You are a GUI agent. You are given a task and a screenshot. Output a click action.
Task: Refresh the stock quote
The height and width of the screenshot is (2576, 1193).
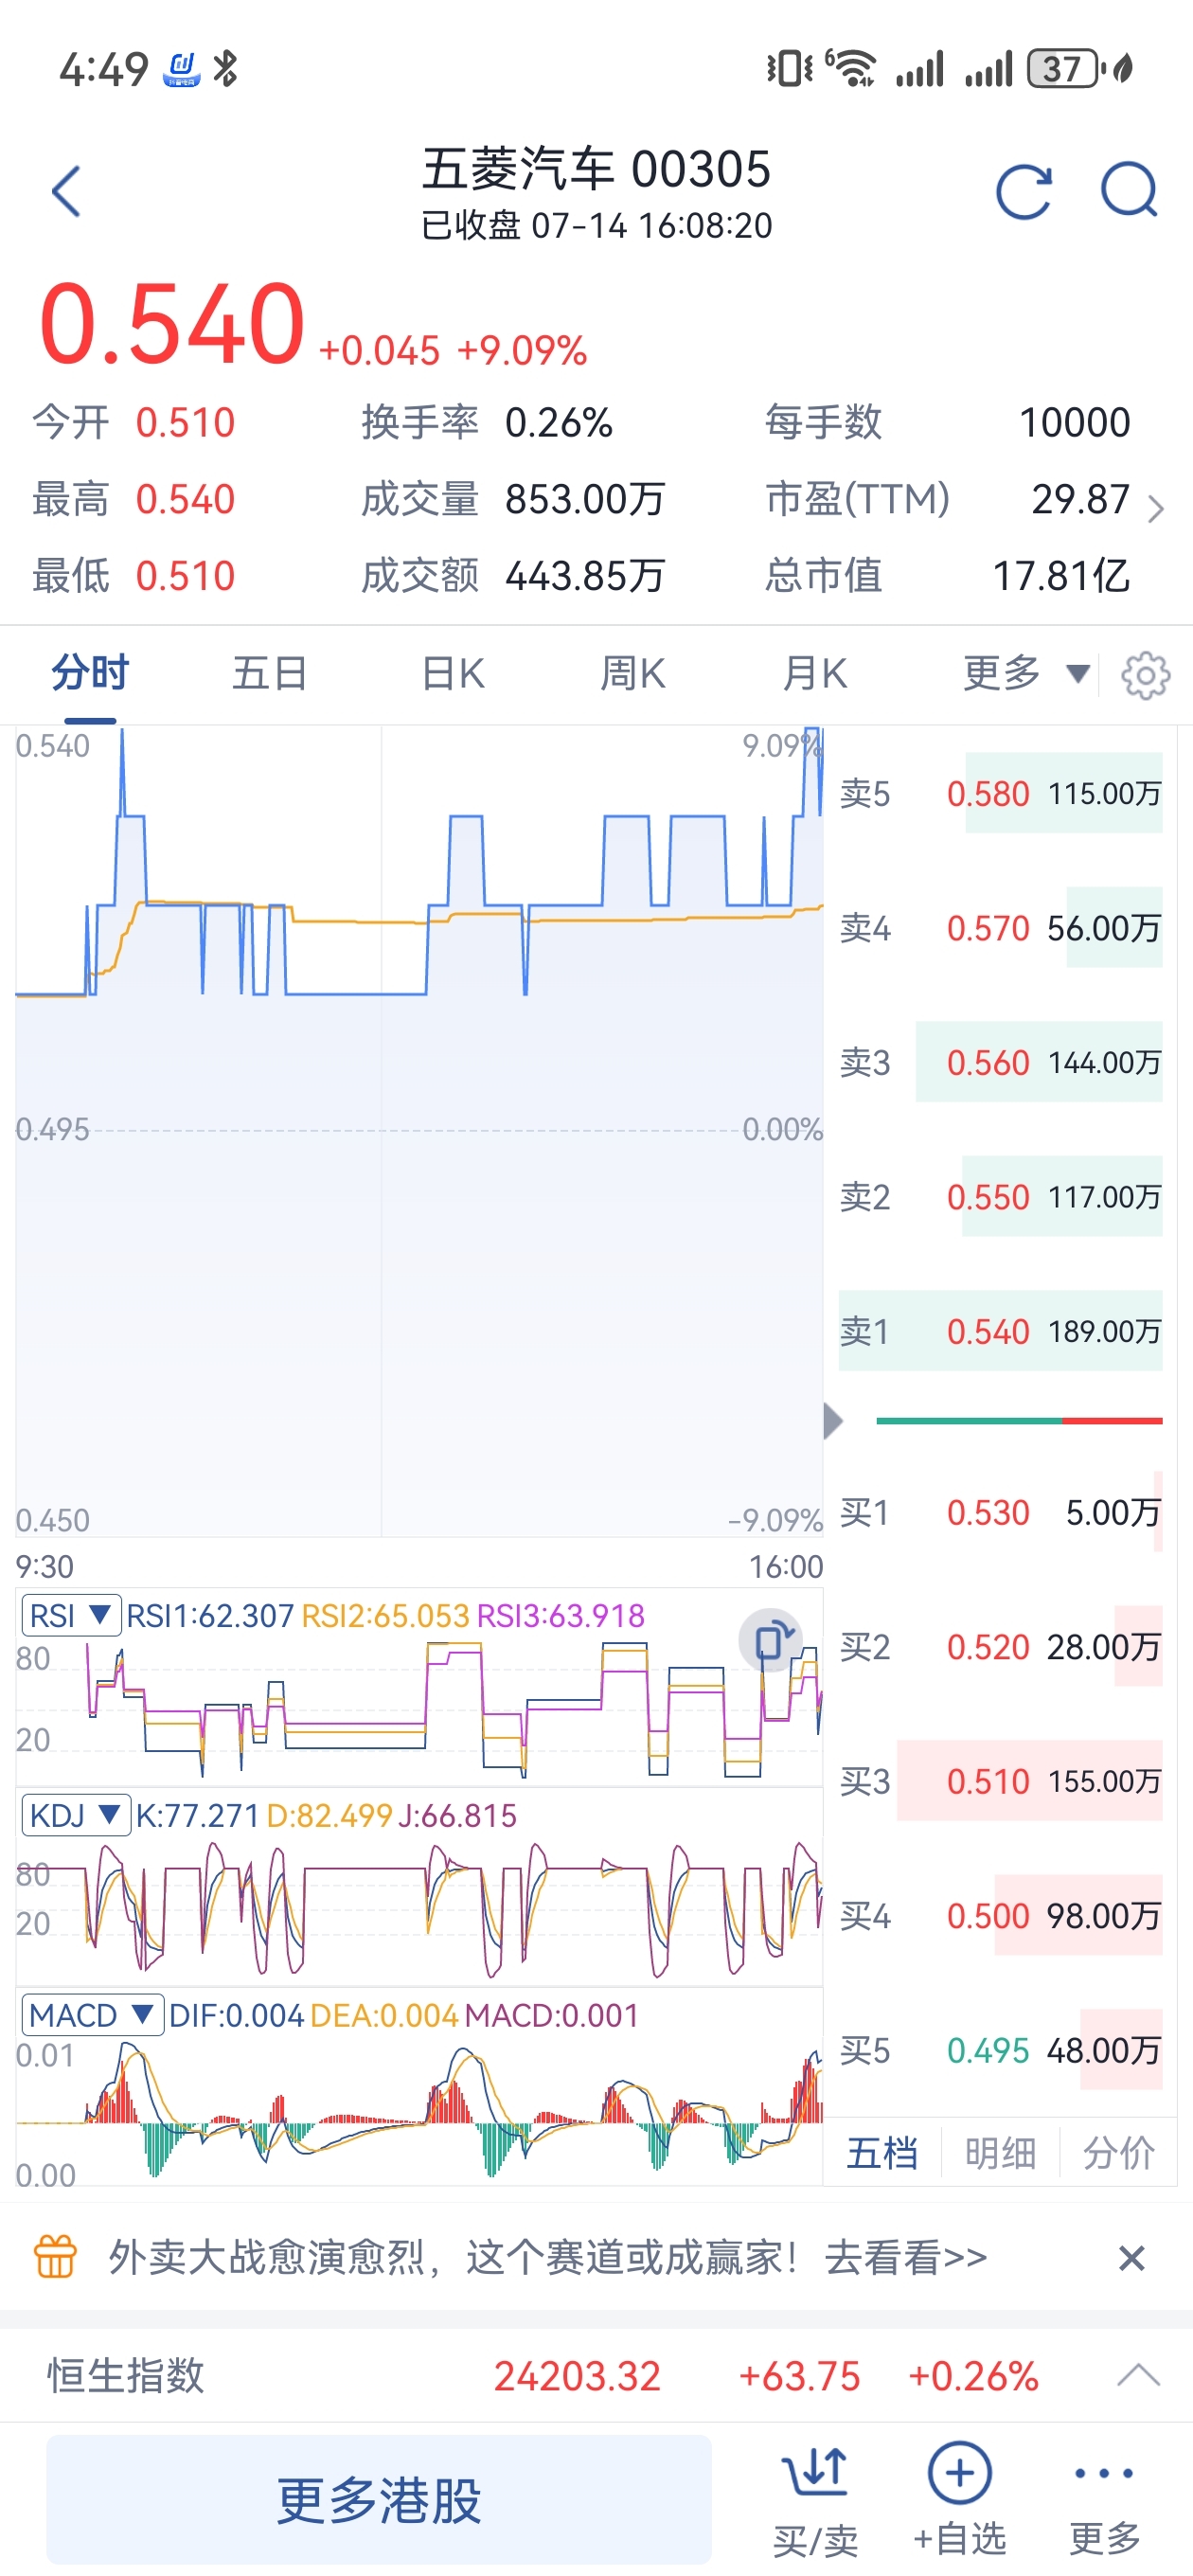1024,191
